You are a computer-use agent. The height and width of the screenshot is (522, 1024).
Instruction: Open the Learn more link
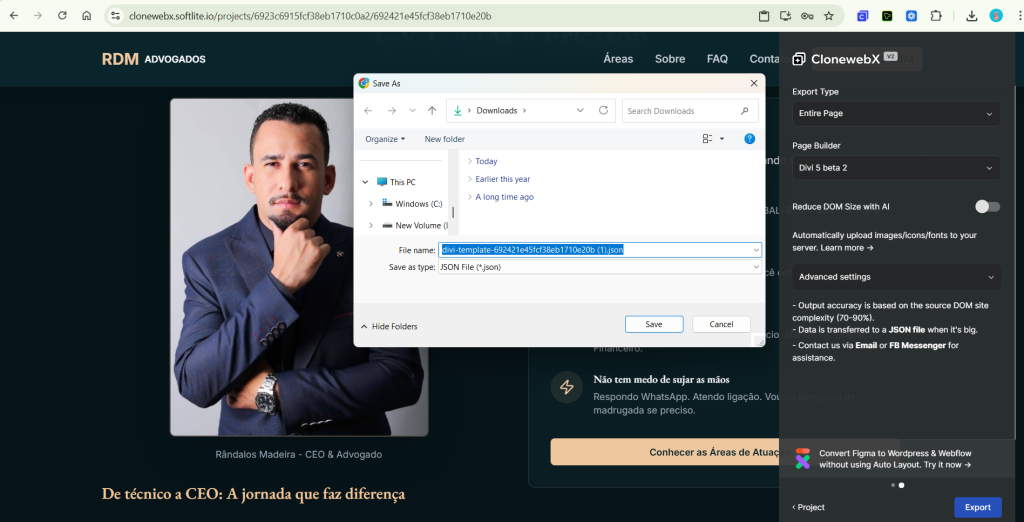tap(846, 248)
